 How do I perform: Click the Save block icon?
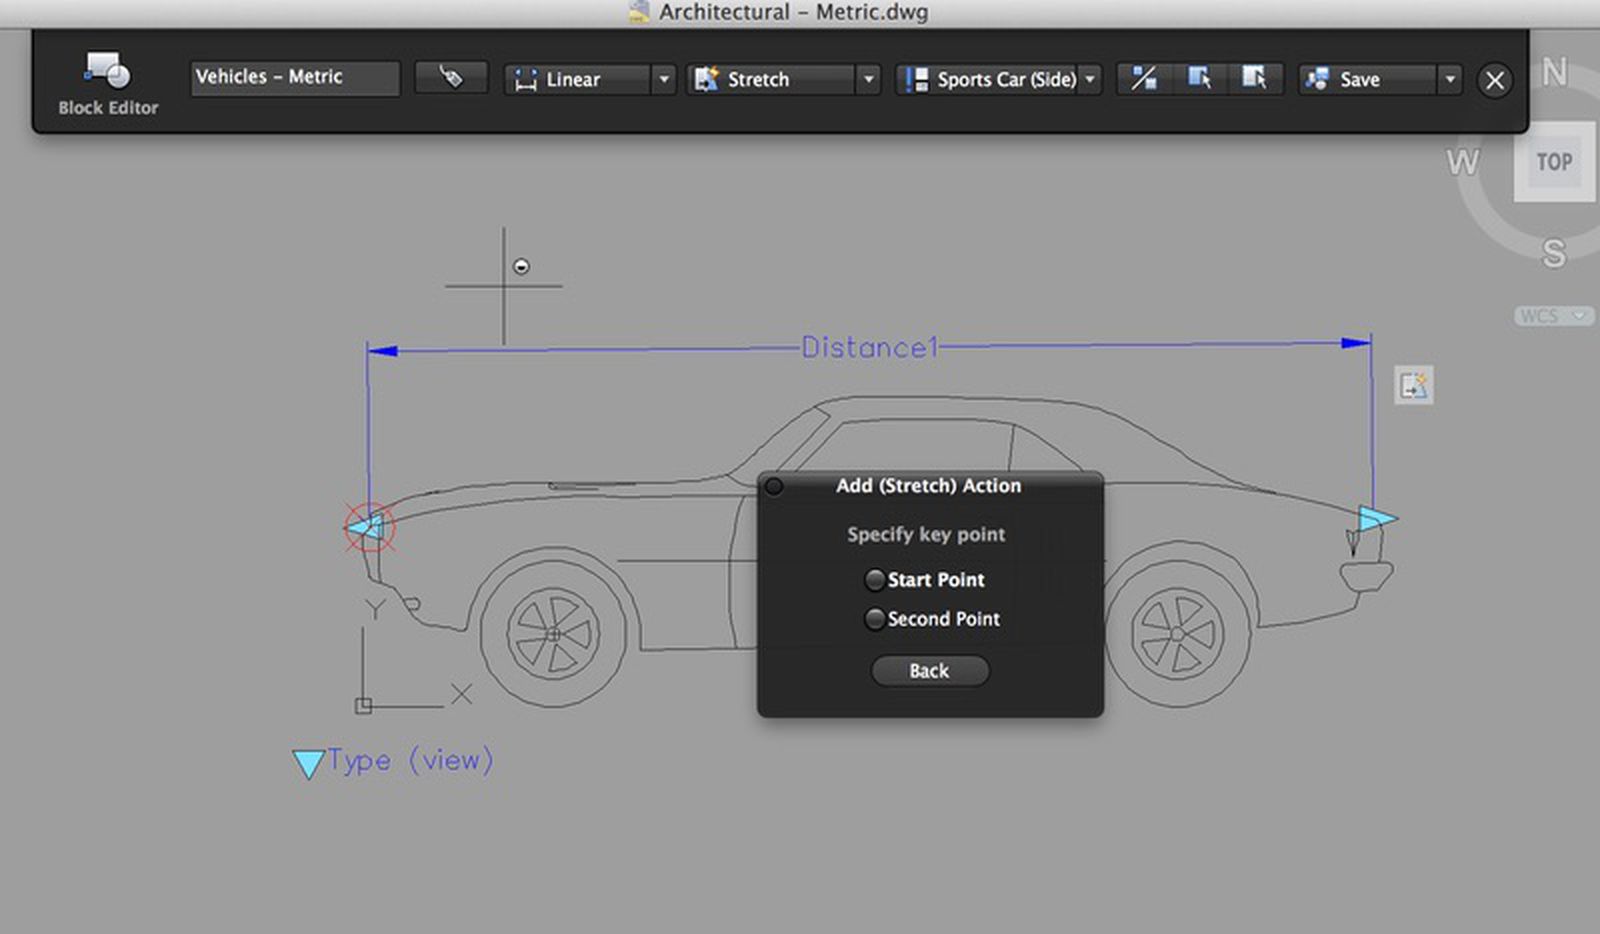point(1318,79)
